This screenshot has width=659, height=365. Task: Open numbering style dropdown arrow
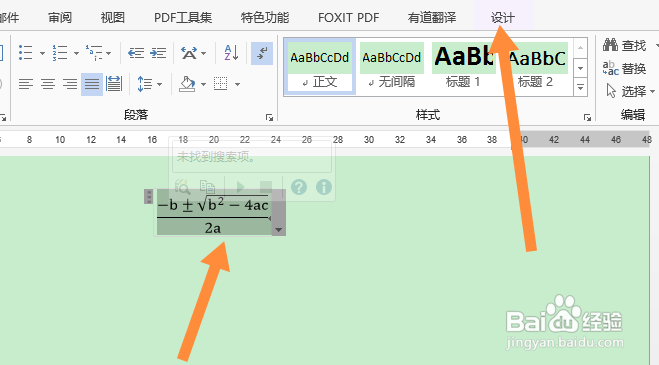click(76, 53)
